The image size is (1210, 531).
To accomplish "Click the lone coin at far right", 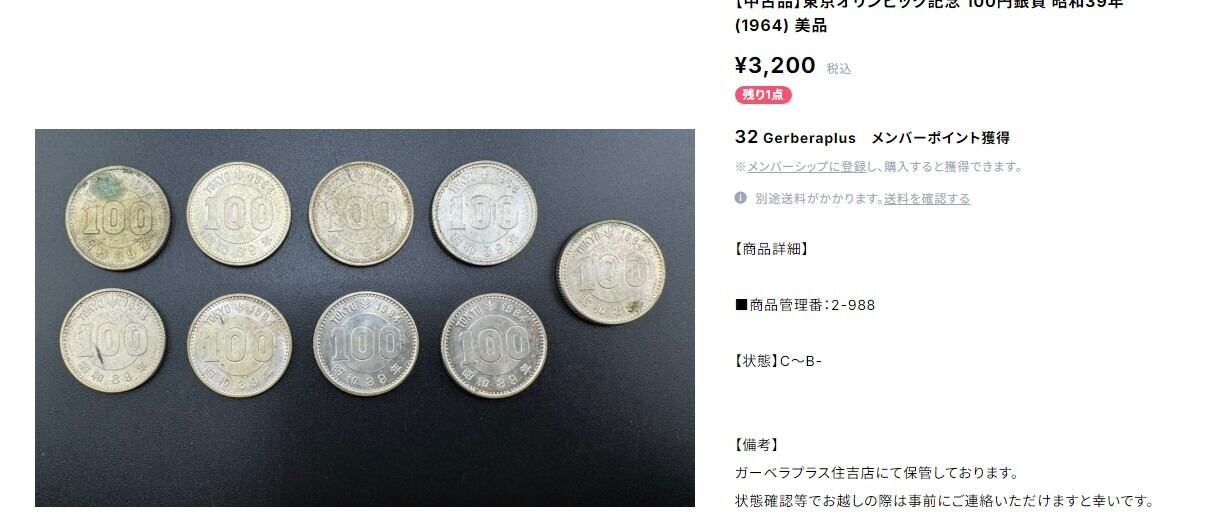I will (611, 272).
